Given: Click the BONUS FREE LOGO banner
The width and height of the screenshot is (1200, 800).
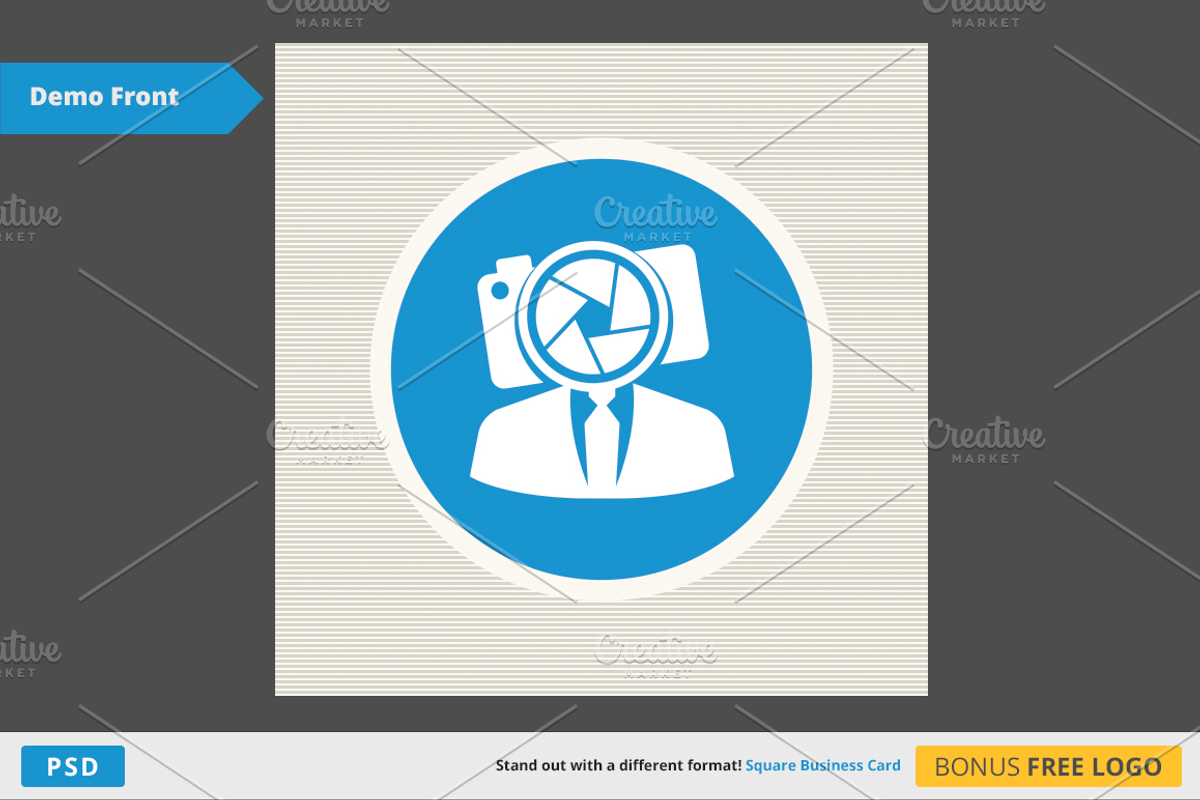Looking at the screenshot, I should pyautogui.click(x=1048, y=767).
